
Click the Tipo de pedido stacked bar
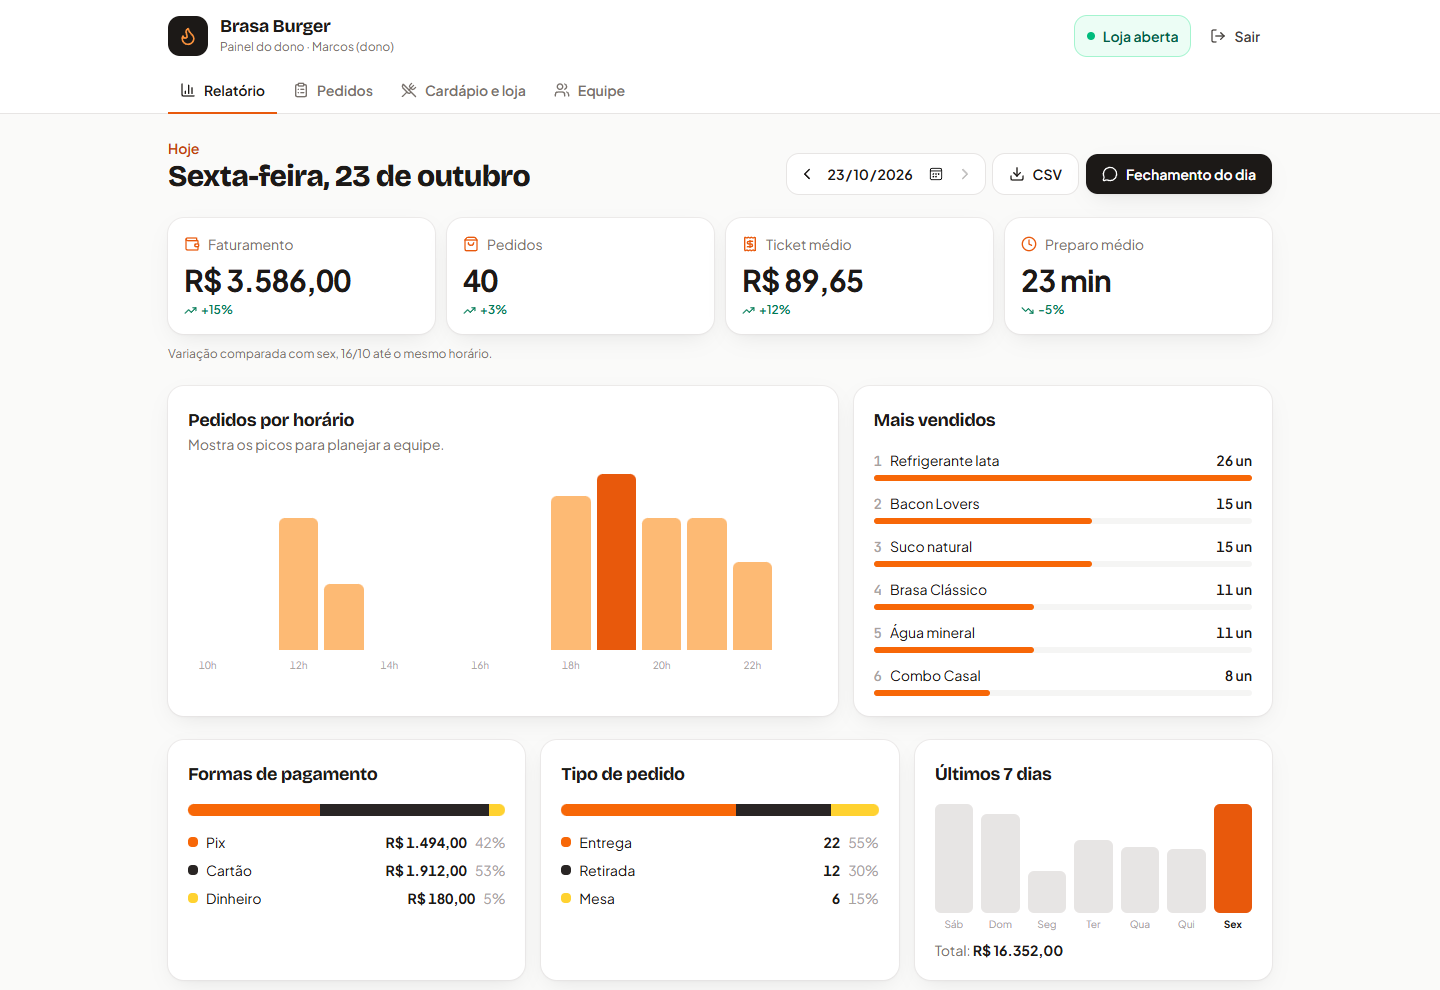(720, 810)
